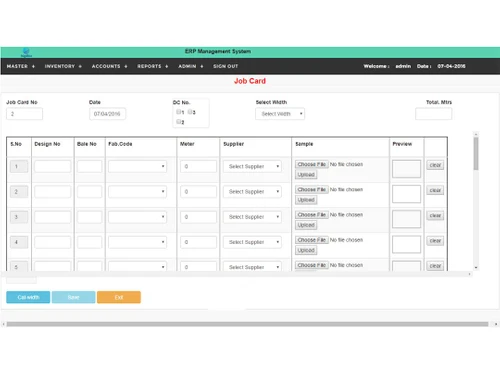Tick DC No. checkbox 3

click(190, 112)
